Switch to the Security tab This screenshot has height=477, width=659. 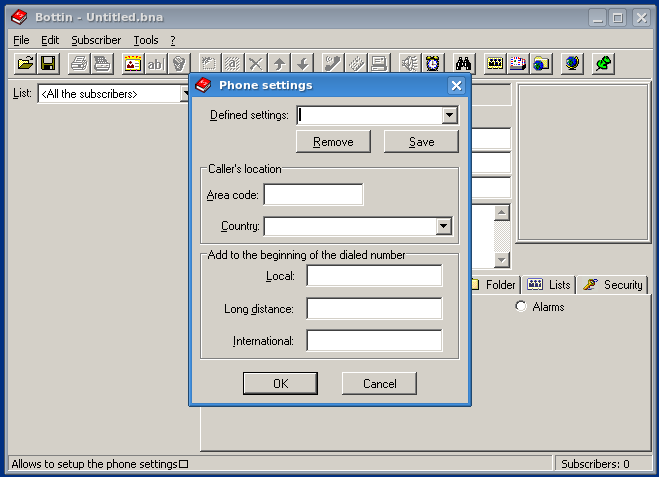(x=613, y=285)
